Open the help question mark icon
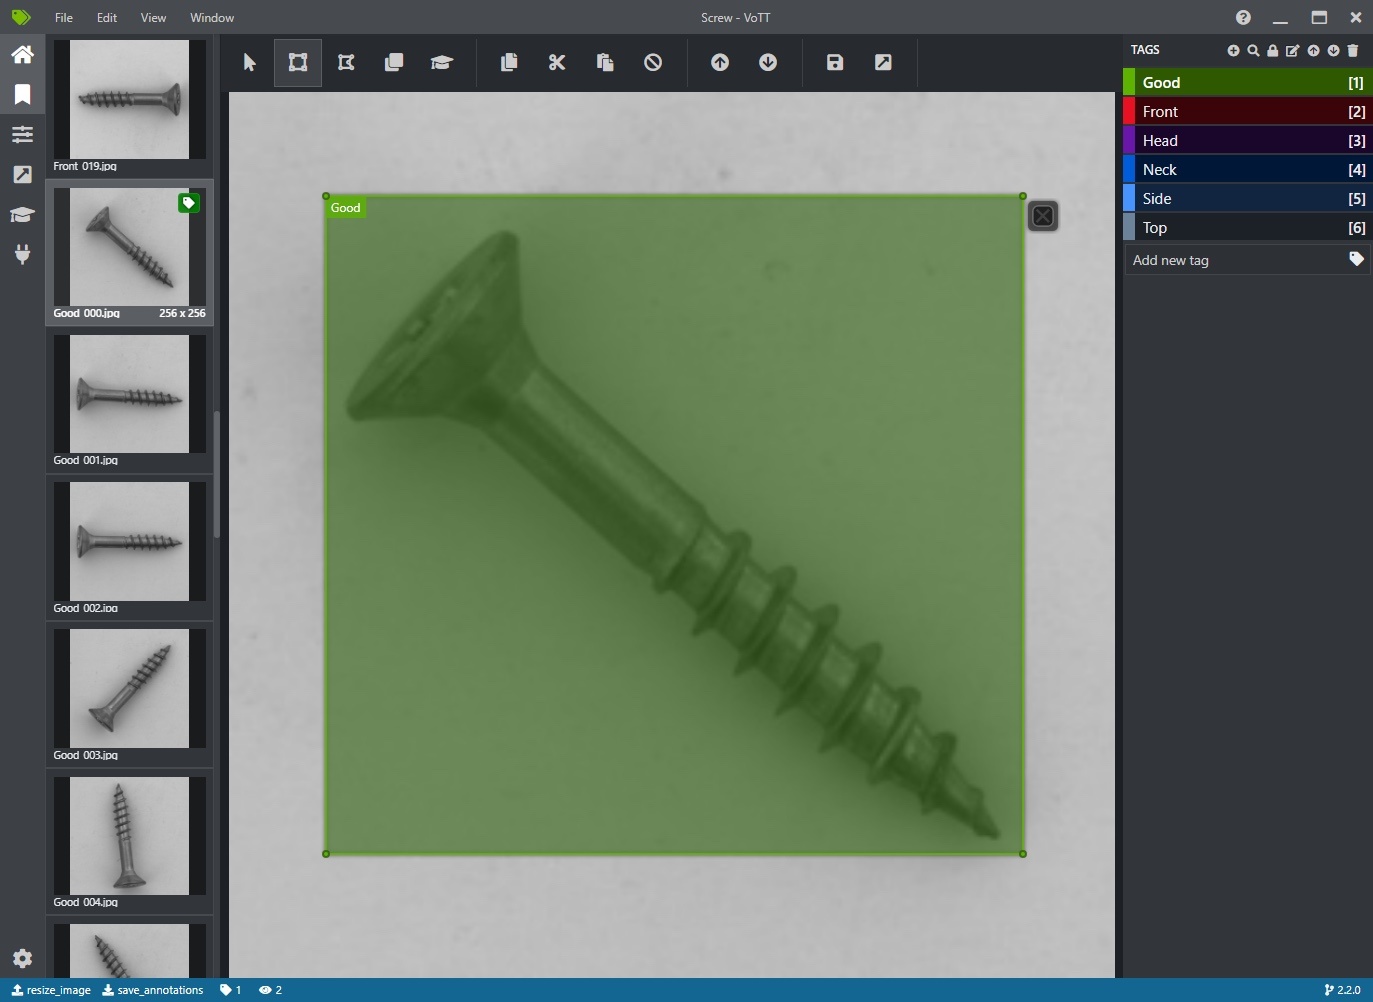1373x1002 pixels. [x=1243, y=17]
